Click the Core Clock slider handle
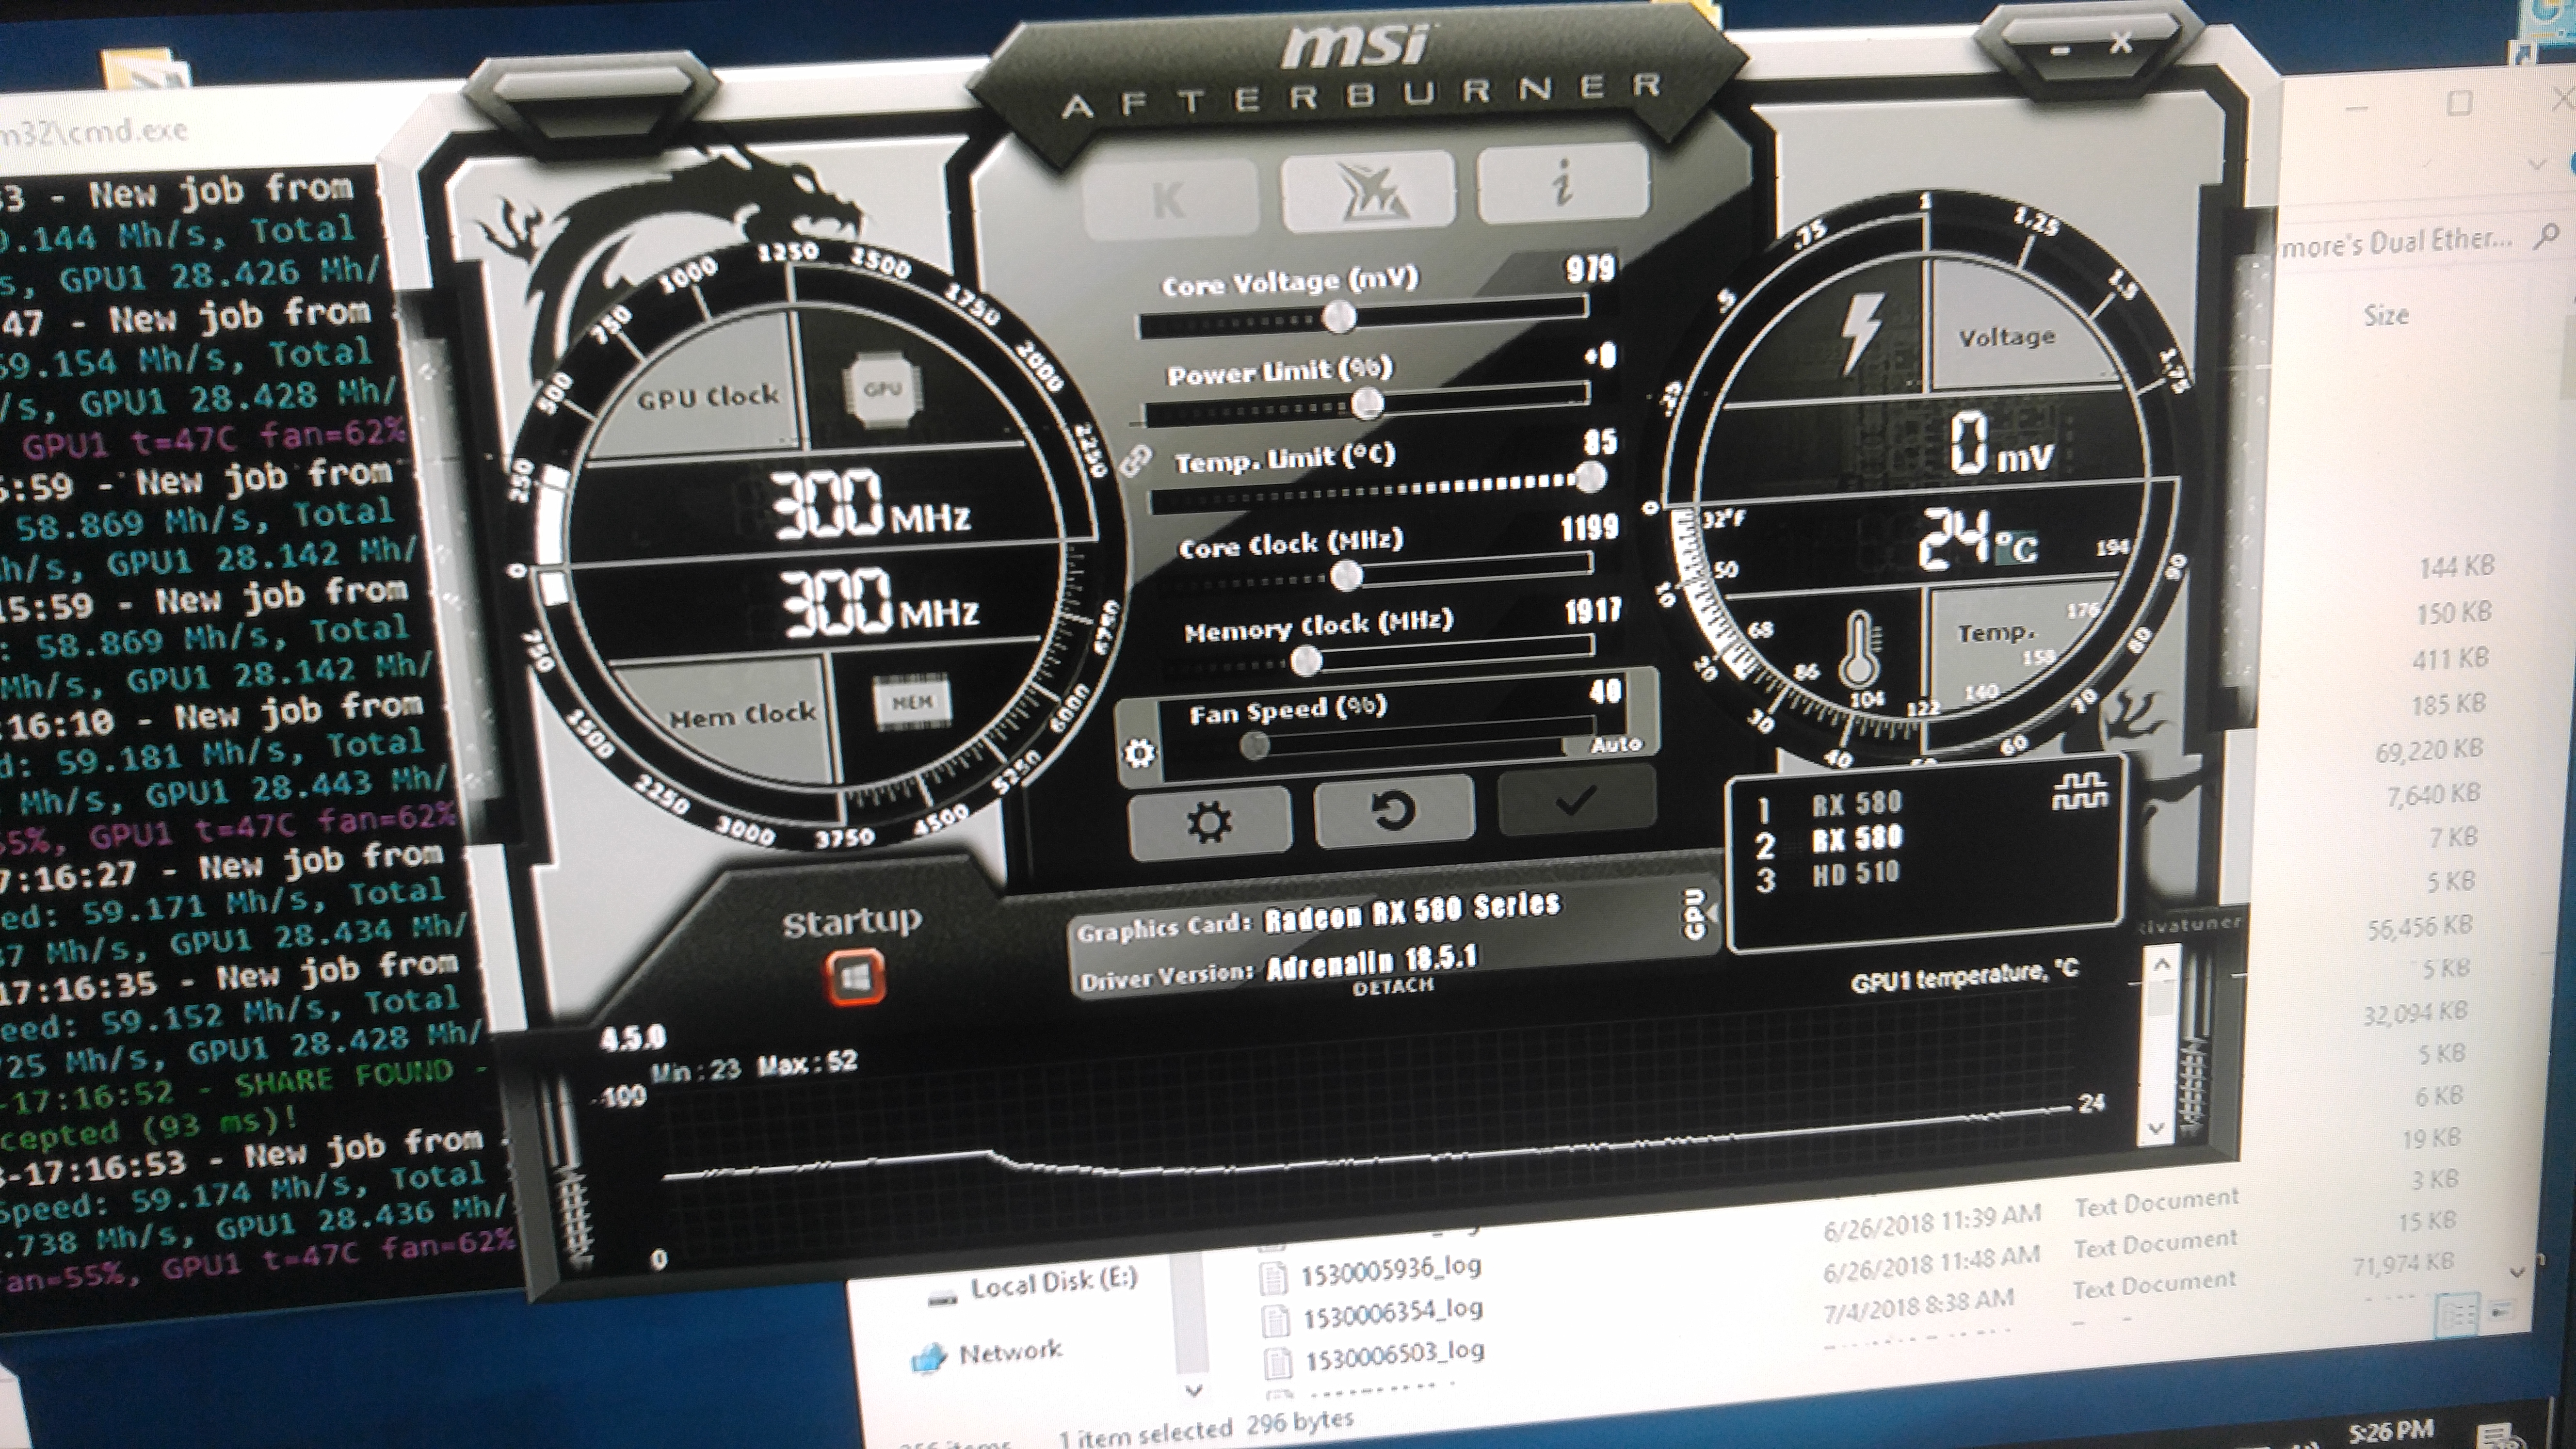 pyautogui.click(x=1346, y=576)
